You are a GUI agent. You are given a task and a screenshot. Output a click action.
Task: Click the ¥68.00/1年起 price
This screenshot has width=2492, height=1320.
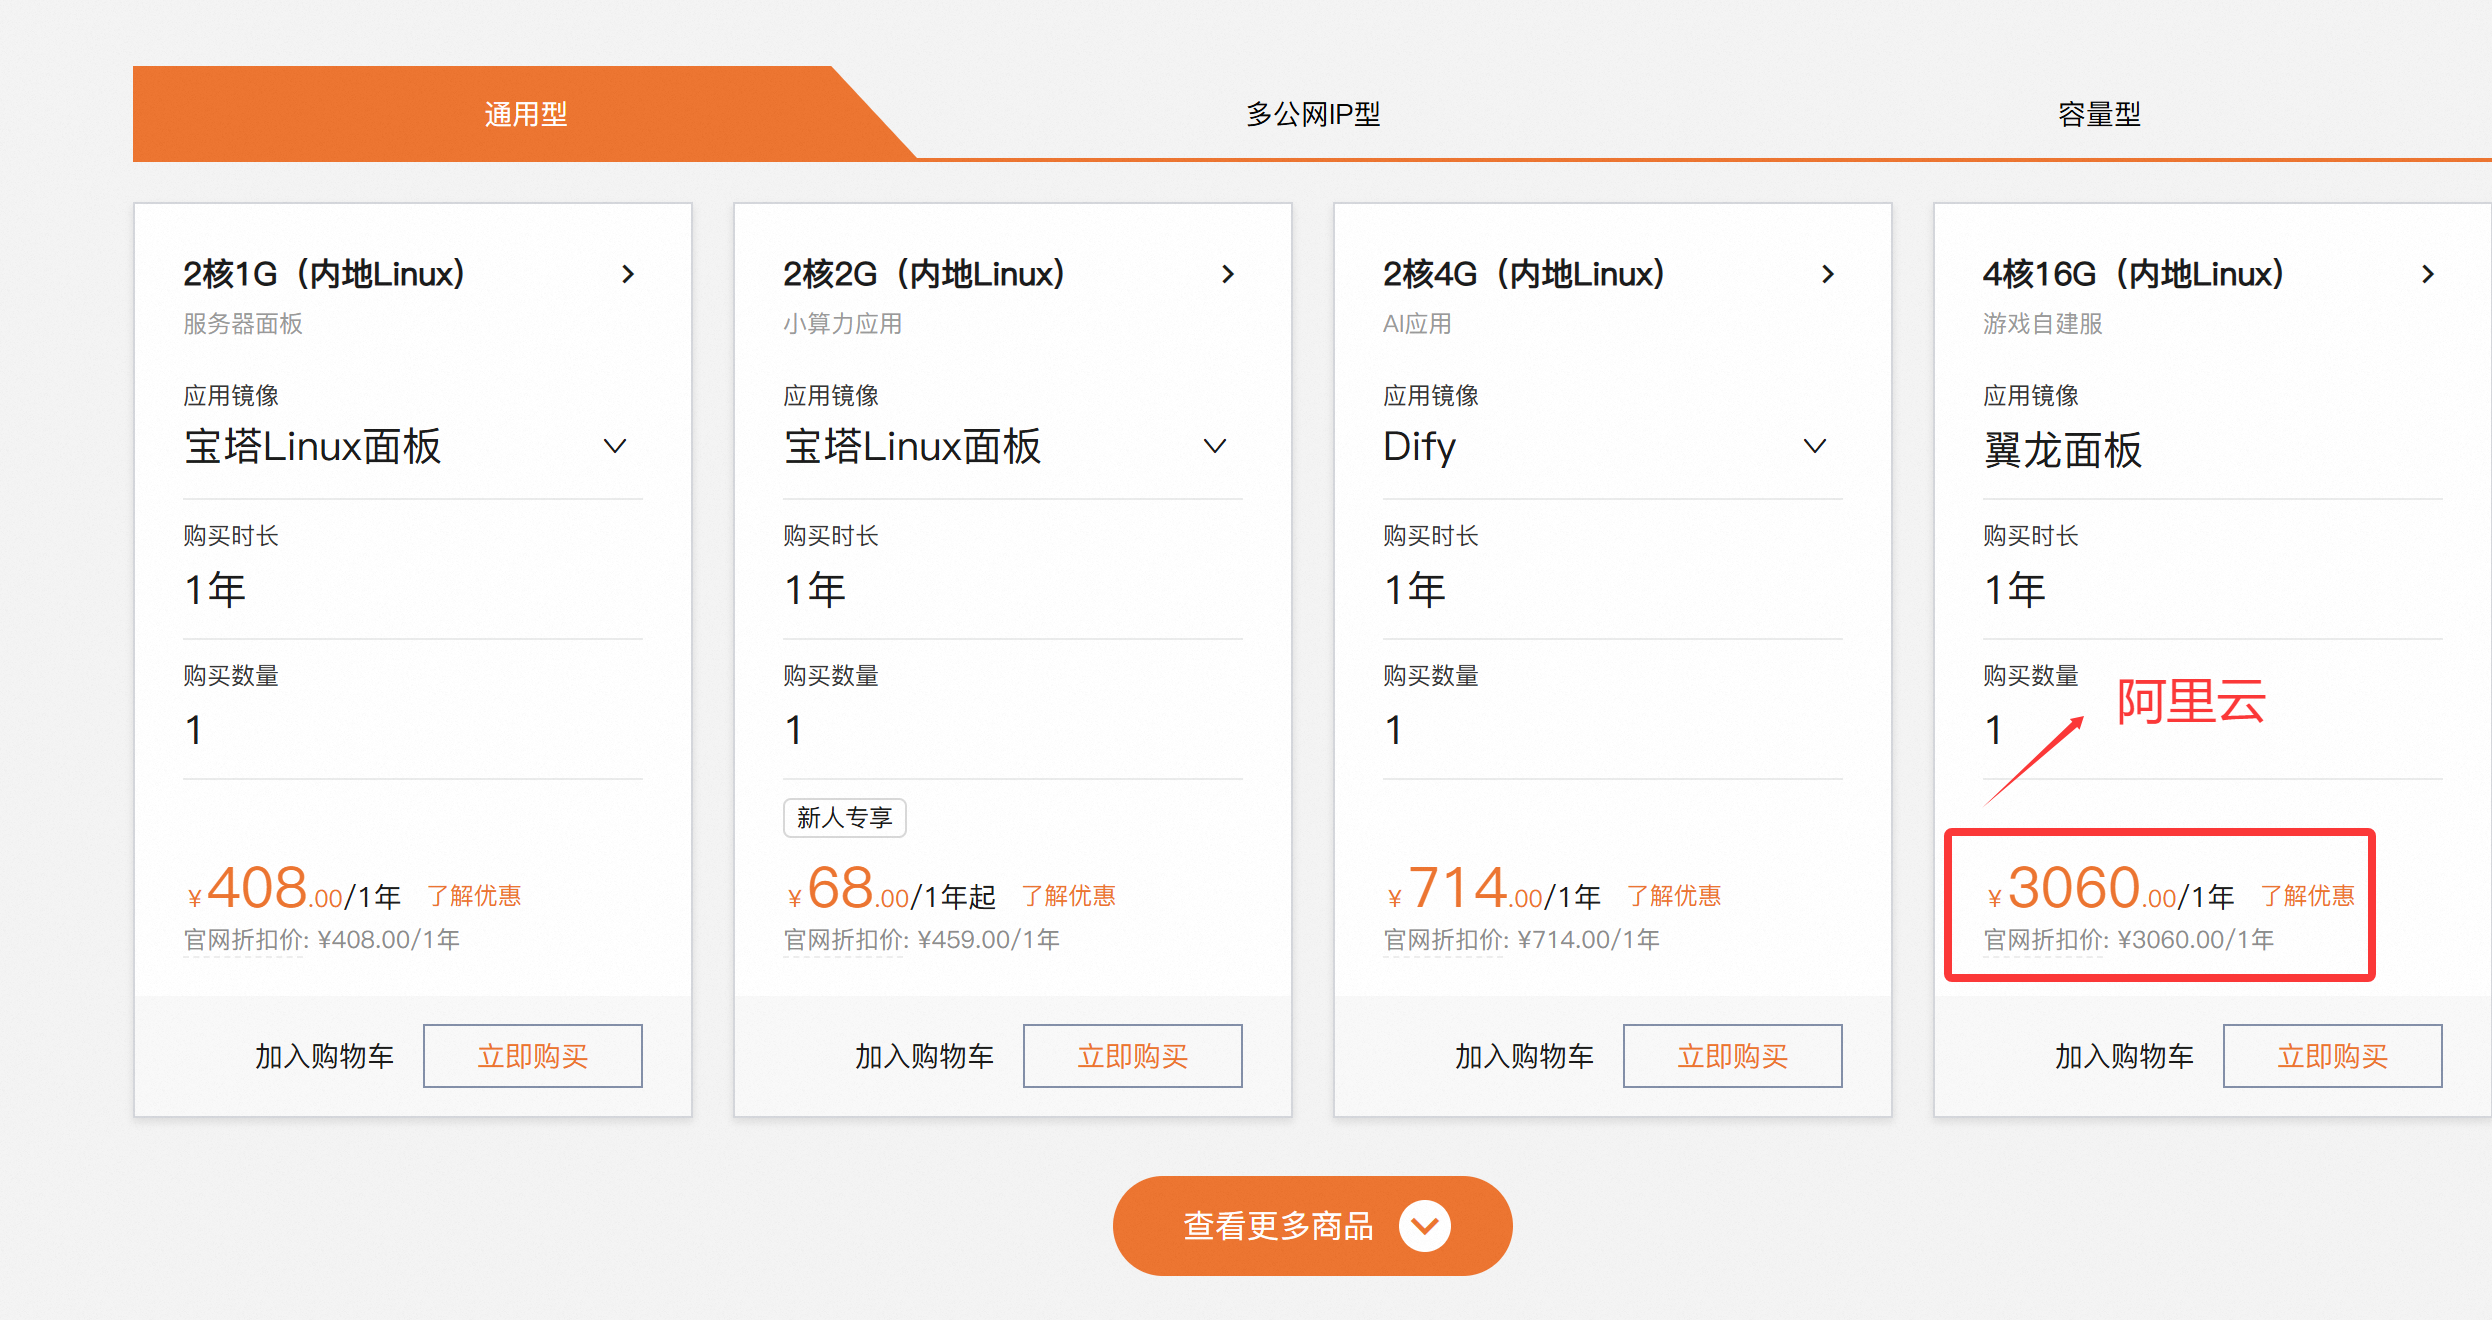pyautogui.click(x=892, y=888)
